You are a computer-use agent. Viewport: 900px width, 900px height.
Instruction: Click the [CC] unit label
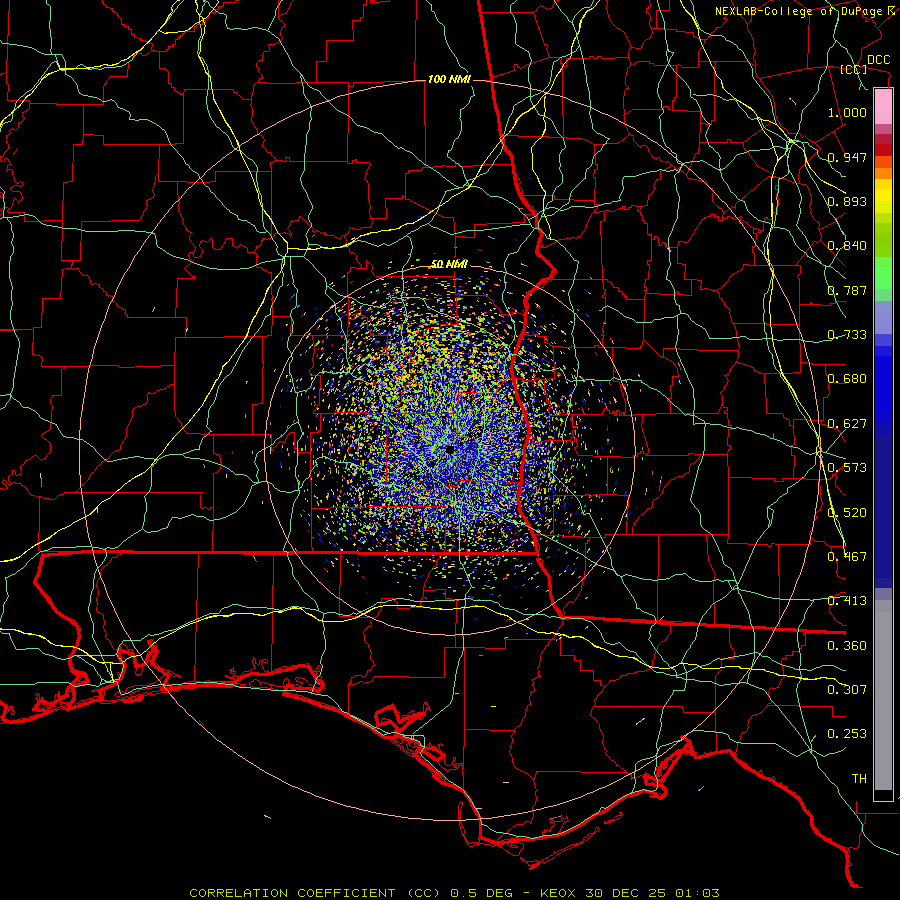pyautogui.click(x=854, y=69)
